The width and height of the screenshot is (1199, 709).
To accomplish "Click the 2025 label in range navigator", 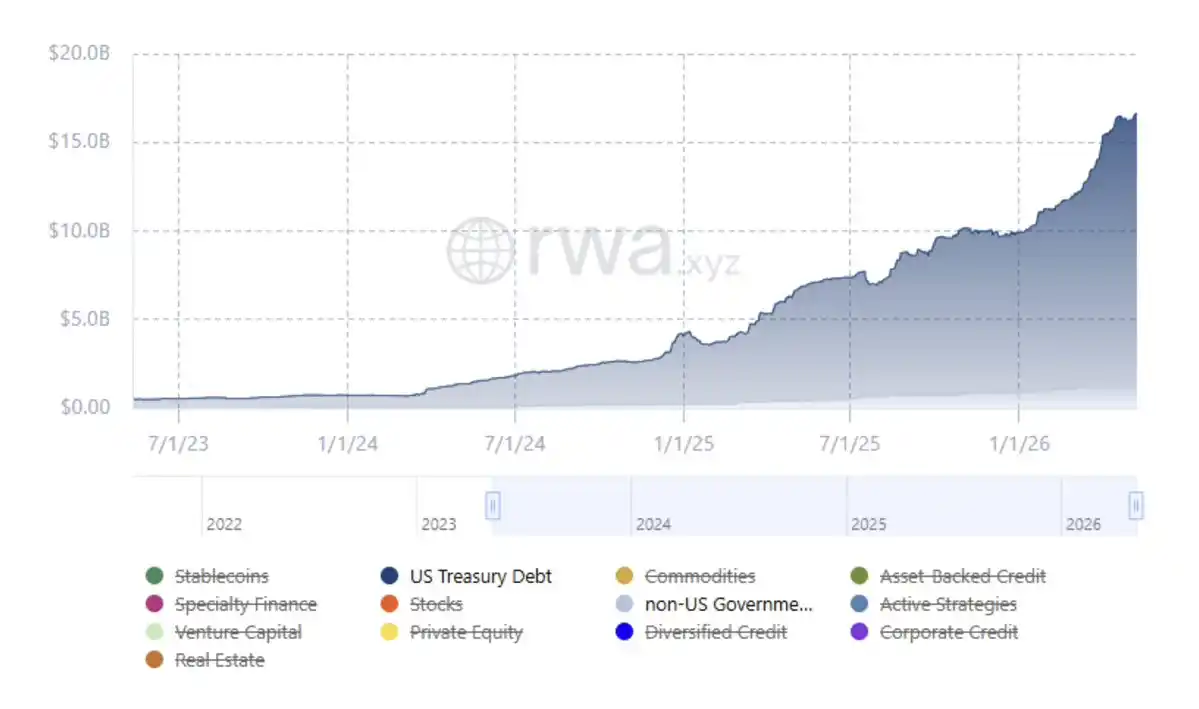I will (x=869, y=525).
